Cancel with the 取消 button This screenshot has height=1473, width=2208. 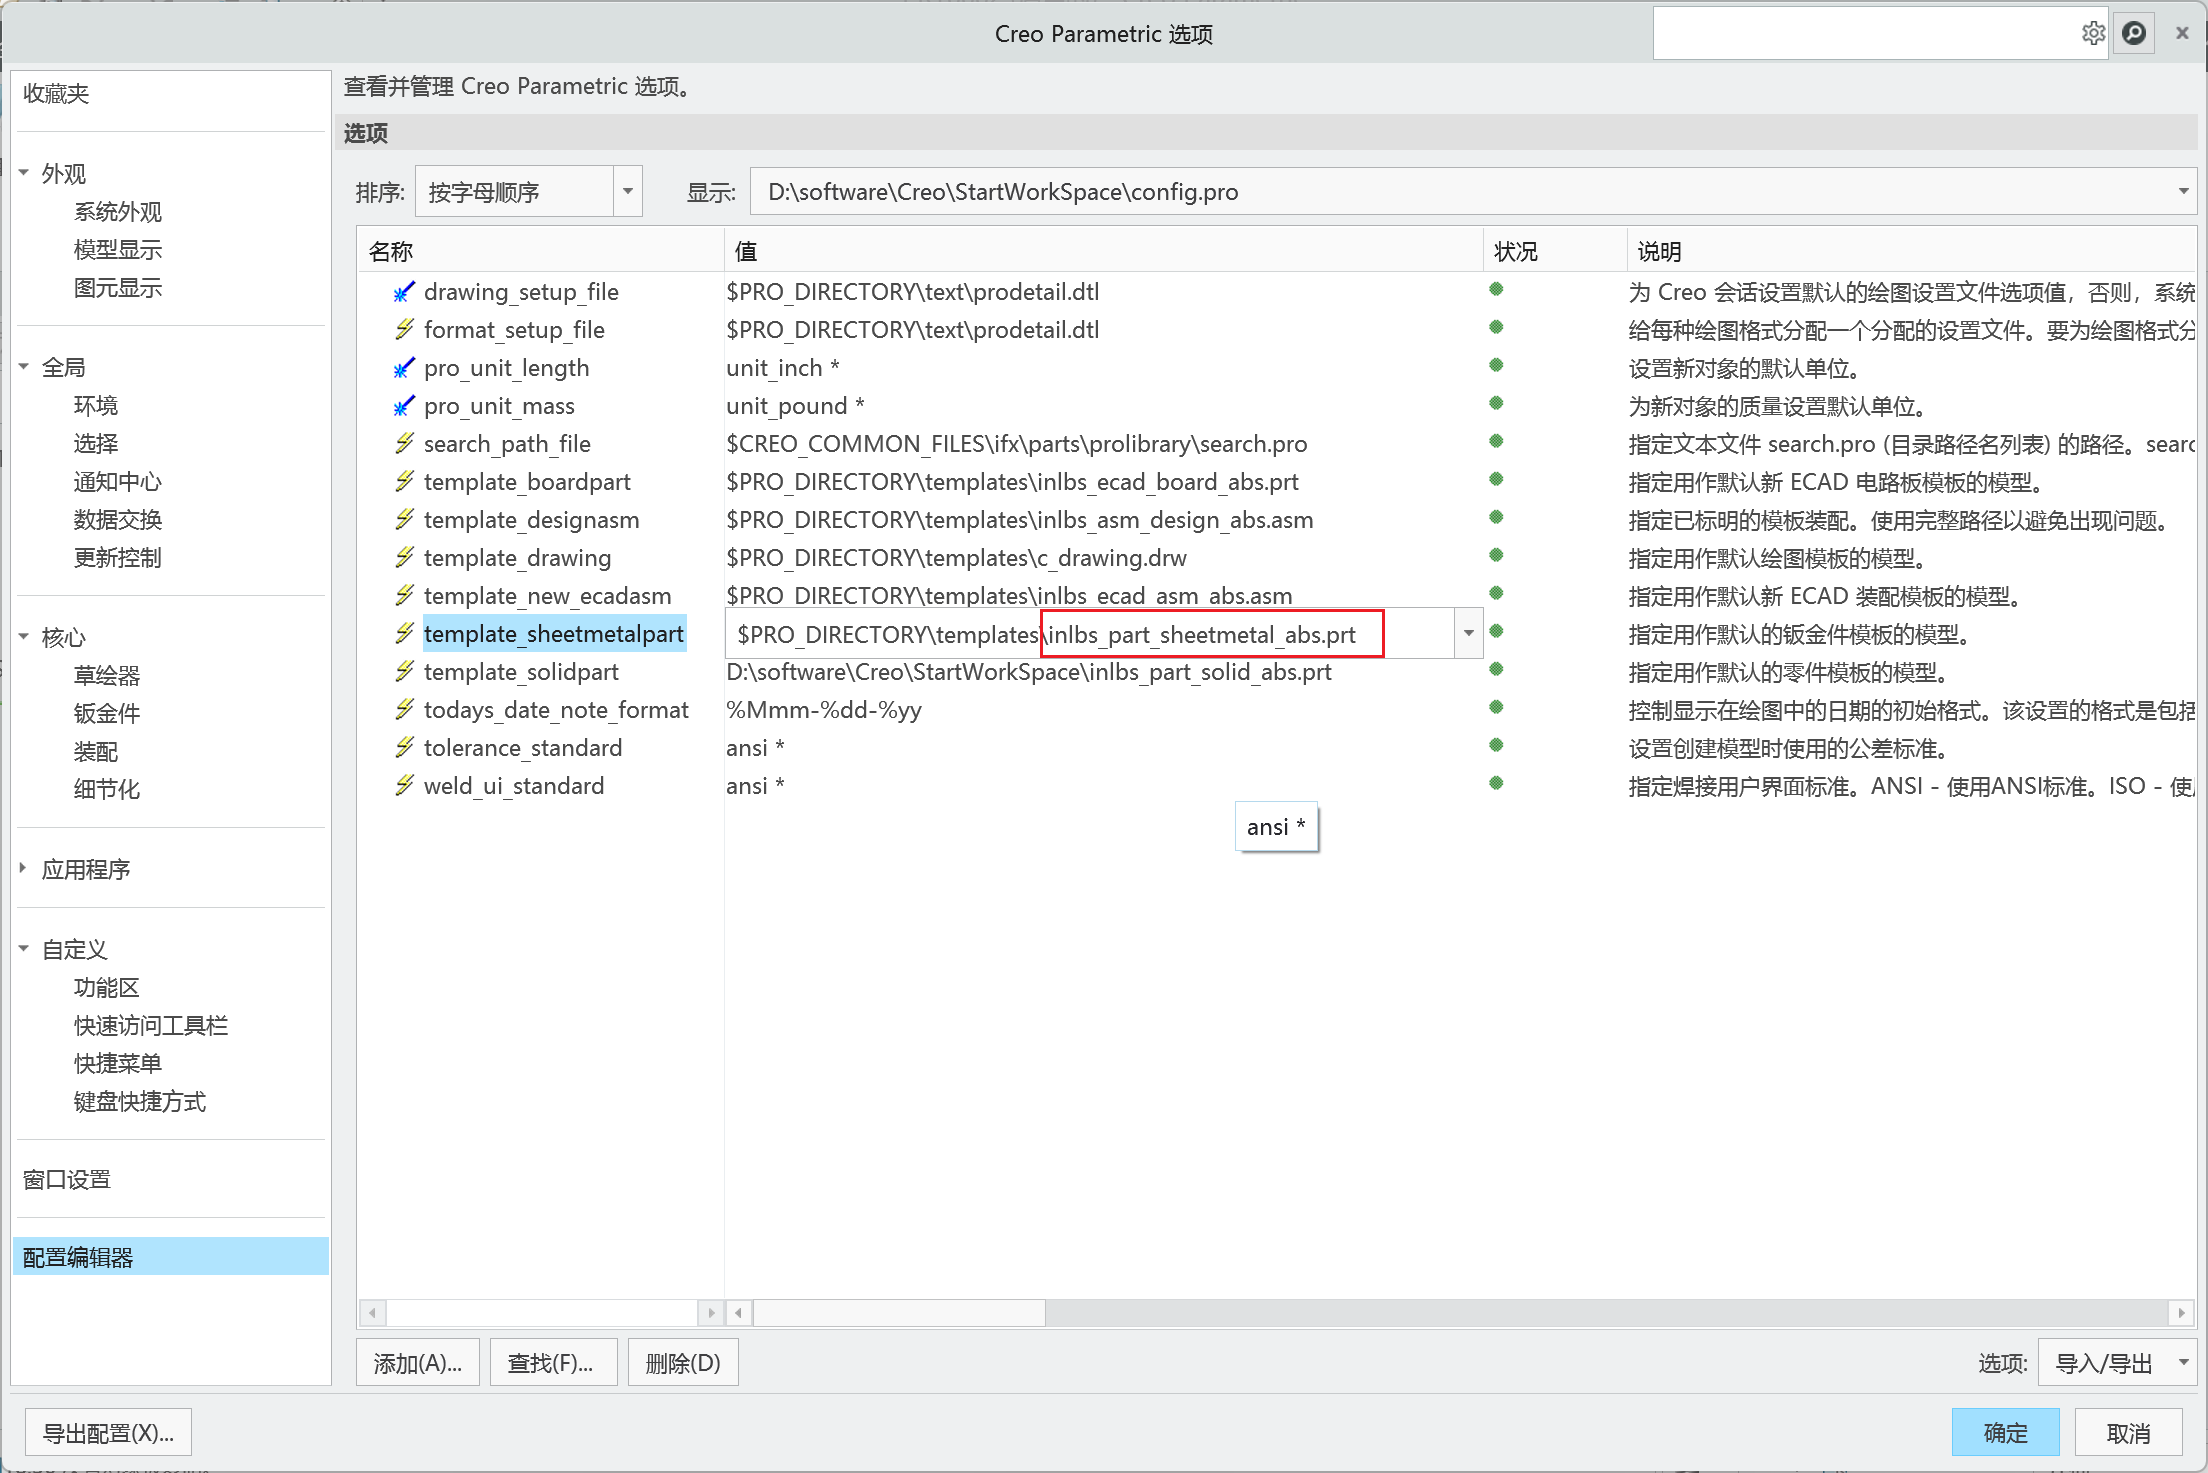click(2129, 1433)
